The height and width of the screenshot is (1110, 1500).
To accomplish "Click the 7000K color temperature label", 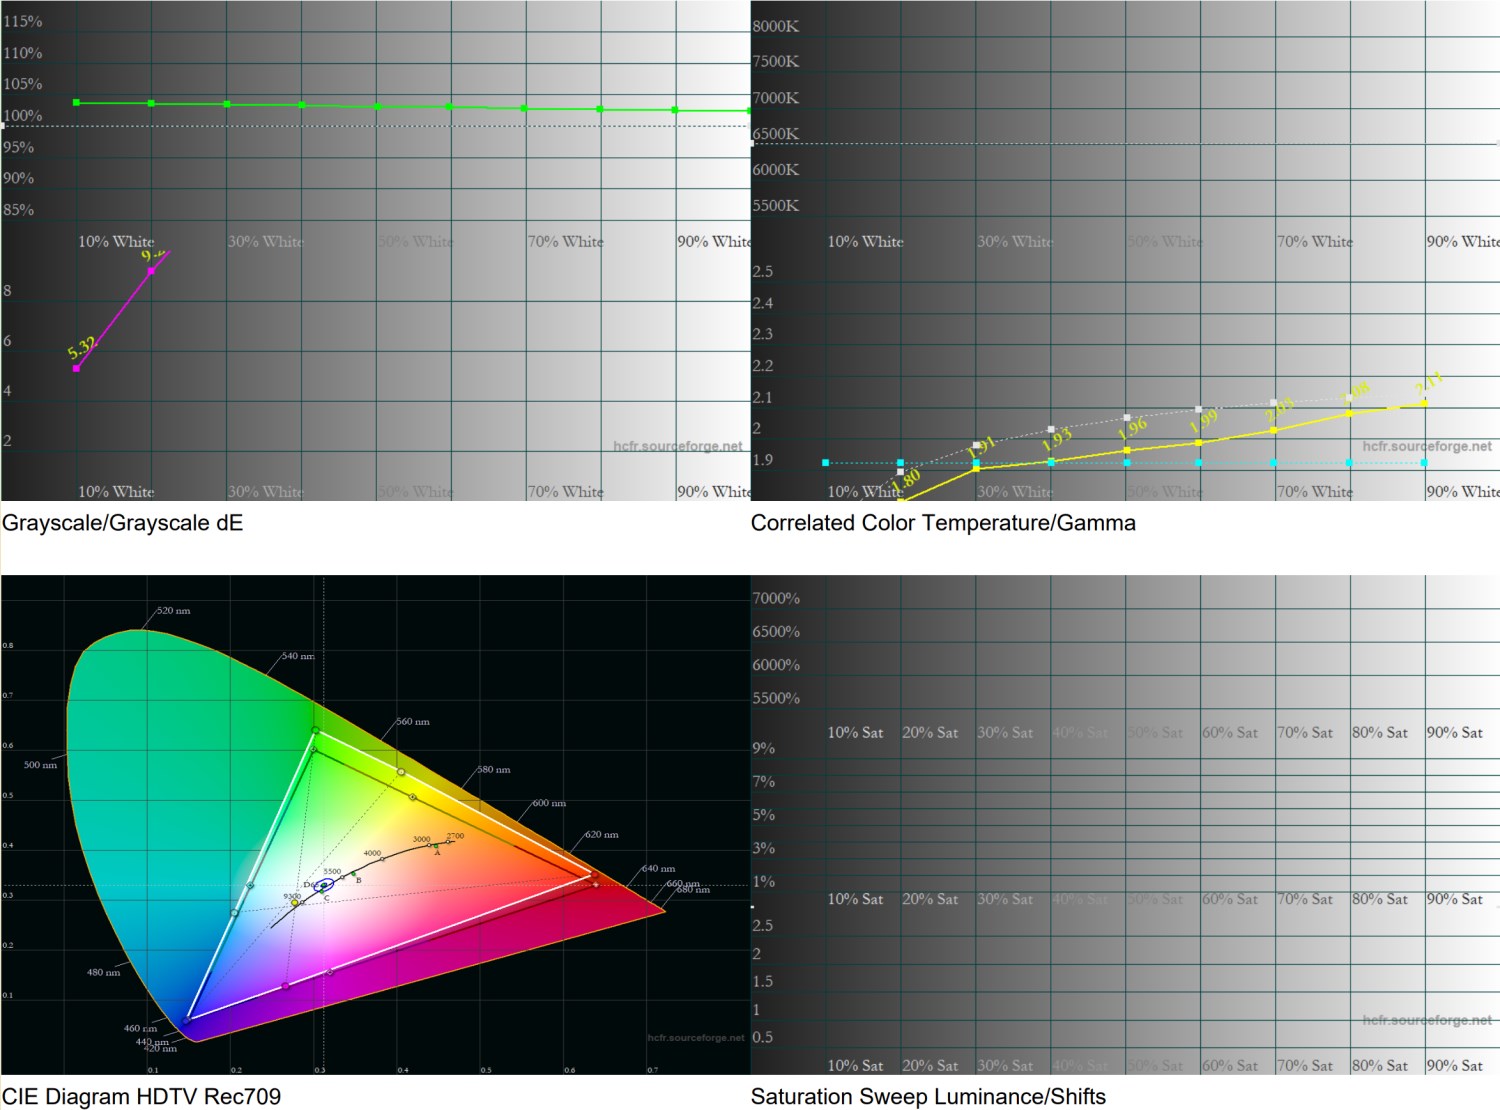I will coord(776,98).
